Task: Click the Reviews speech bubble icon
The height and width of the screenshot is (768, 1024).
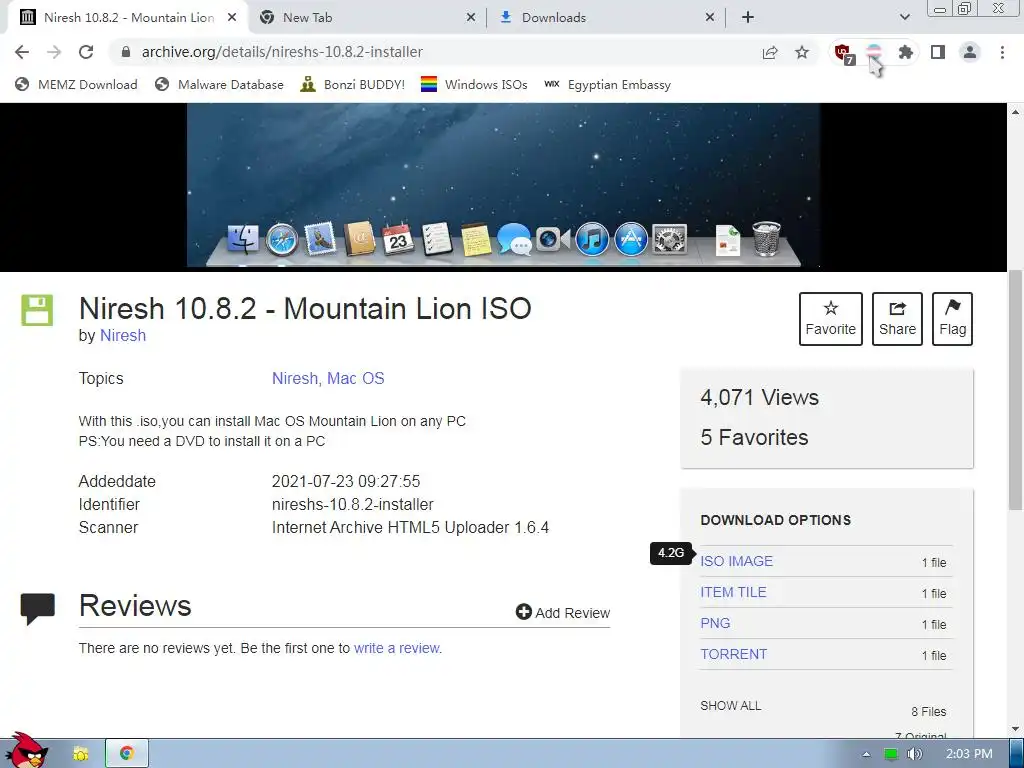Action: click(x=37, y=609)
